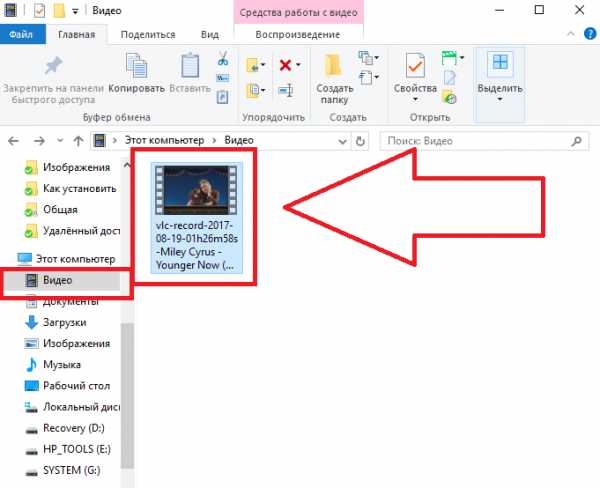Click the Open icon in Открыть group
The width and height of the screenshot is (600, 488).
[450, 58]
